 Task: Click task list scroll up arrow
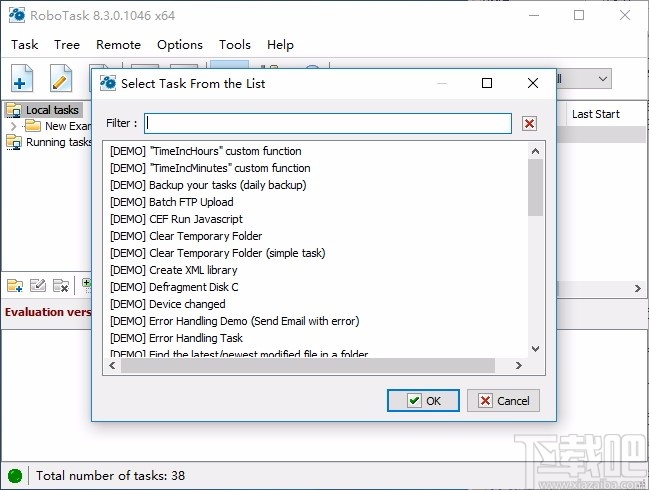535,151
